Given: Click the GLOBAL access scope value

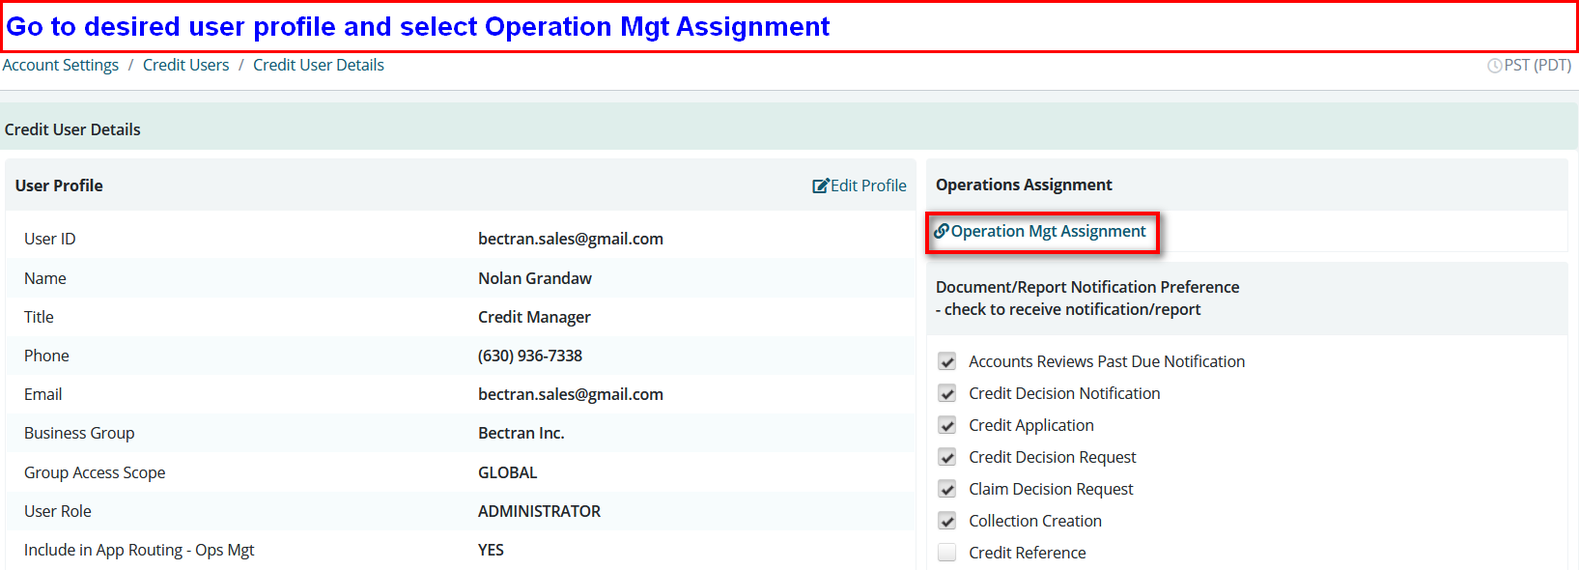Looking at the screenshot, I should [x=507, y=472].
